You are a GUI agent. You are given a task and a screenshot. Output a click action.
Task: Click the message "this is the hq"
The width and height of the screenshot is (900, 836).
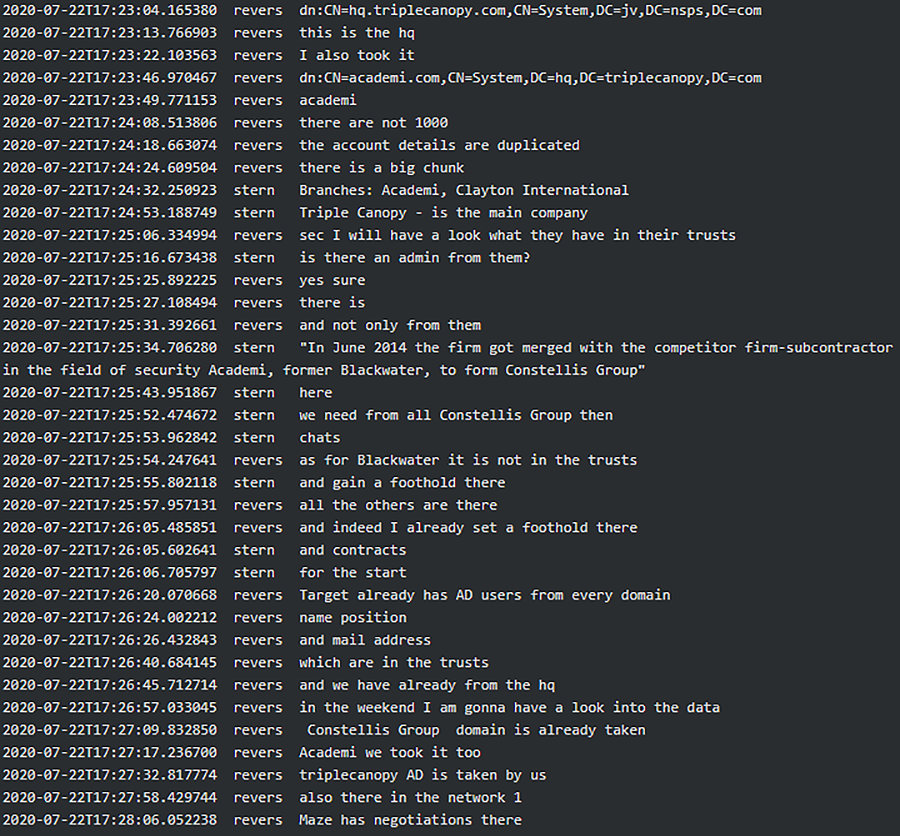pyautogui.click(x=357, y=33)
